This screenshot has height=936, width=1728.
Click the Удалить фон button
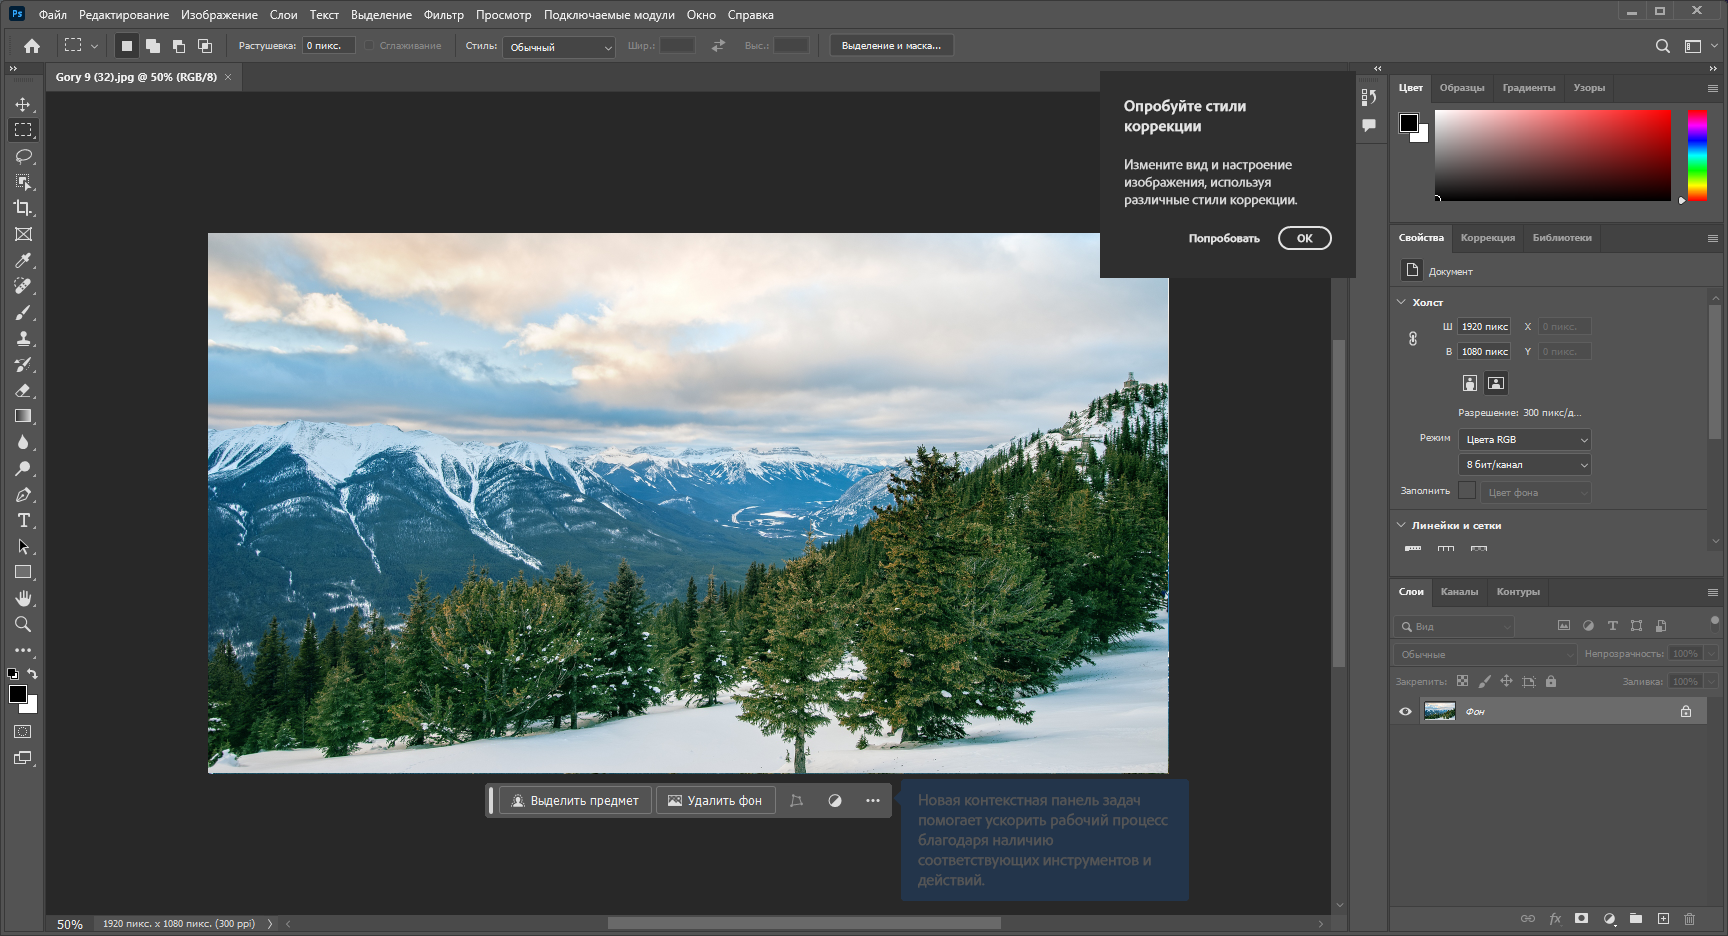pyautogui.click(x=715, y=800)
